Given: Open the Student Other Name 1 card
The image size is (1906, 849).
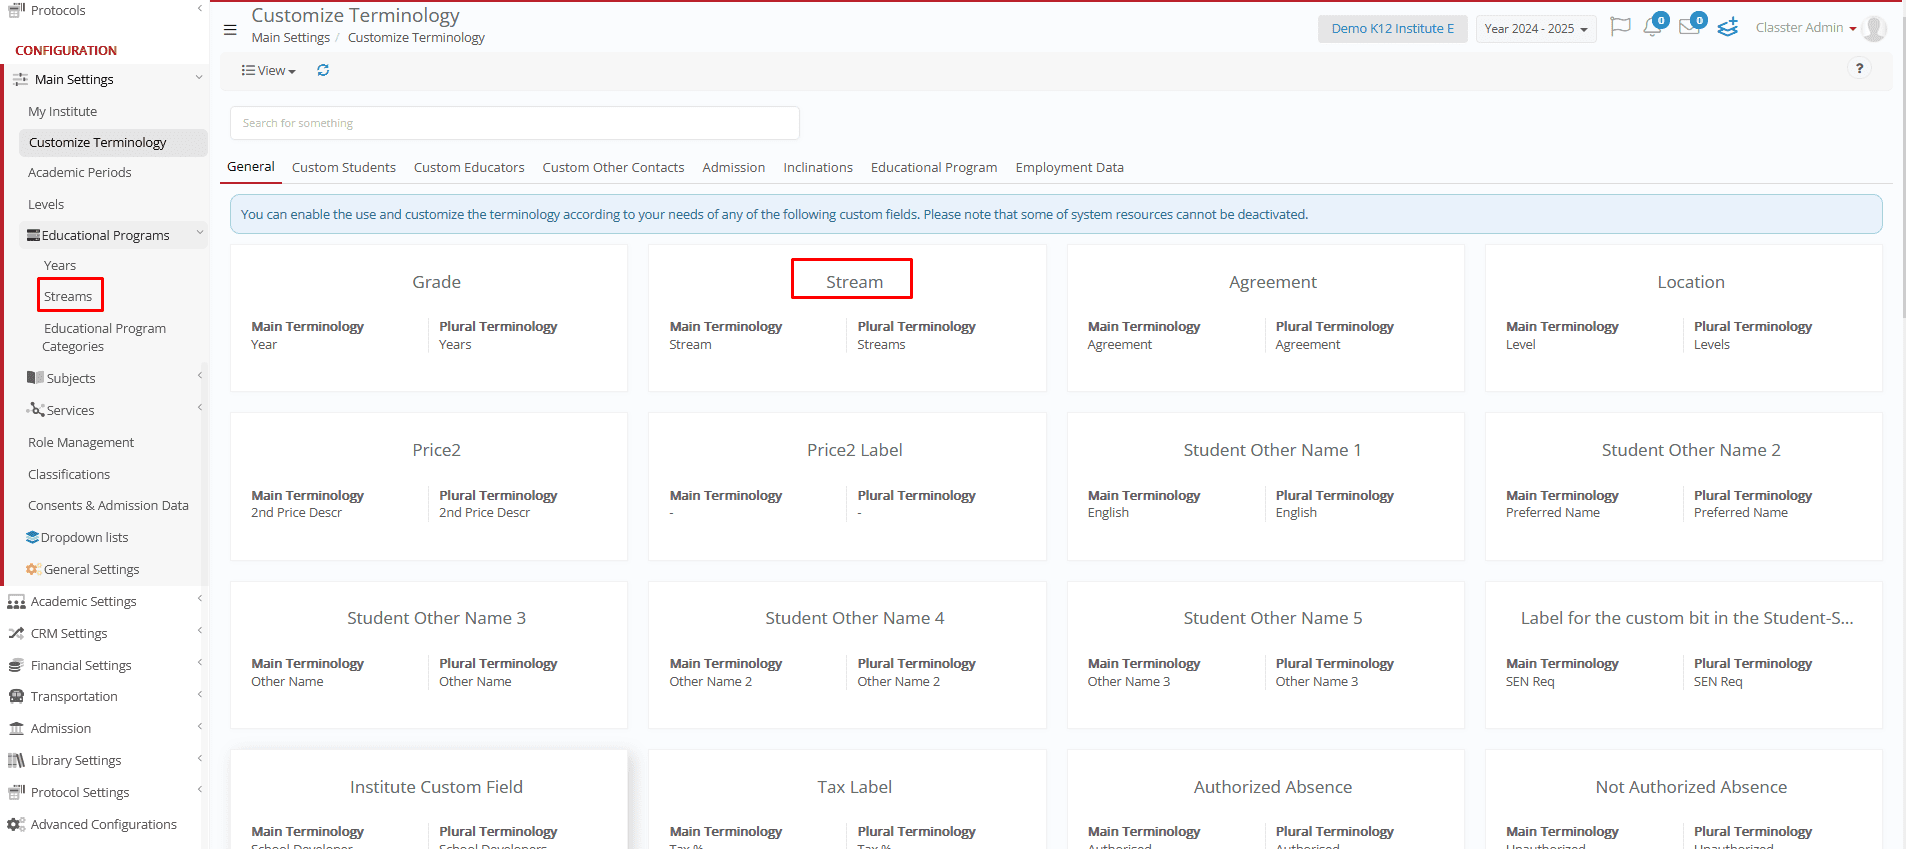Looking at the screenshot, I should (1265, 486).
